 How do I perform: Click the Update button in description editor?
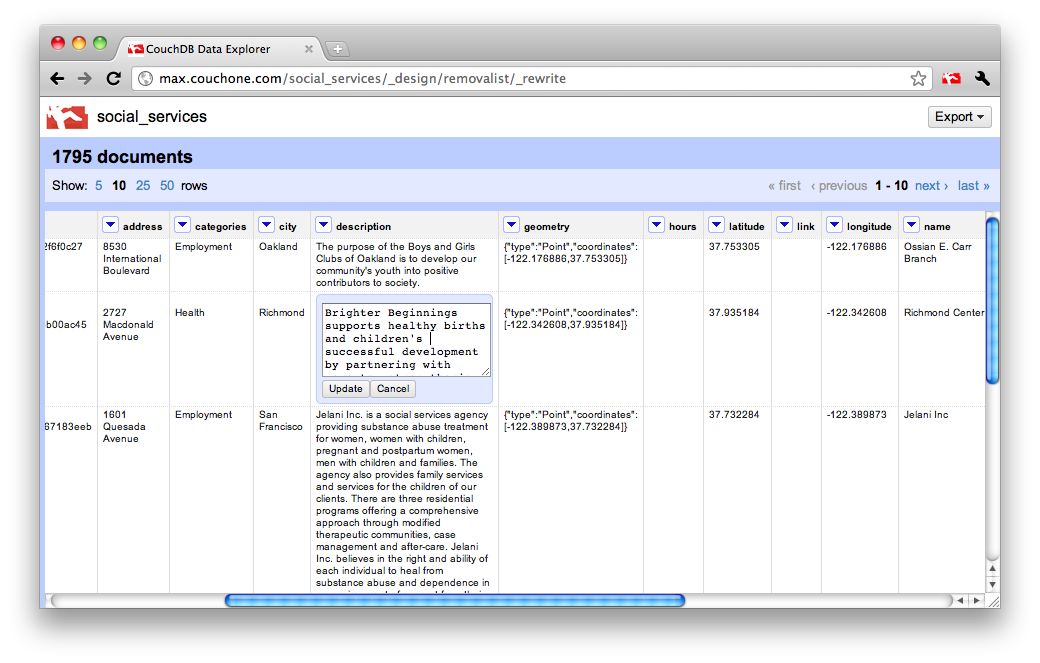pos(346,389)
